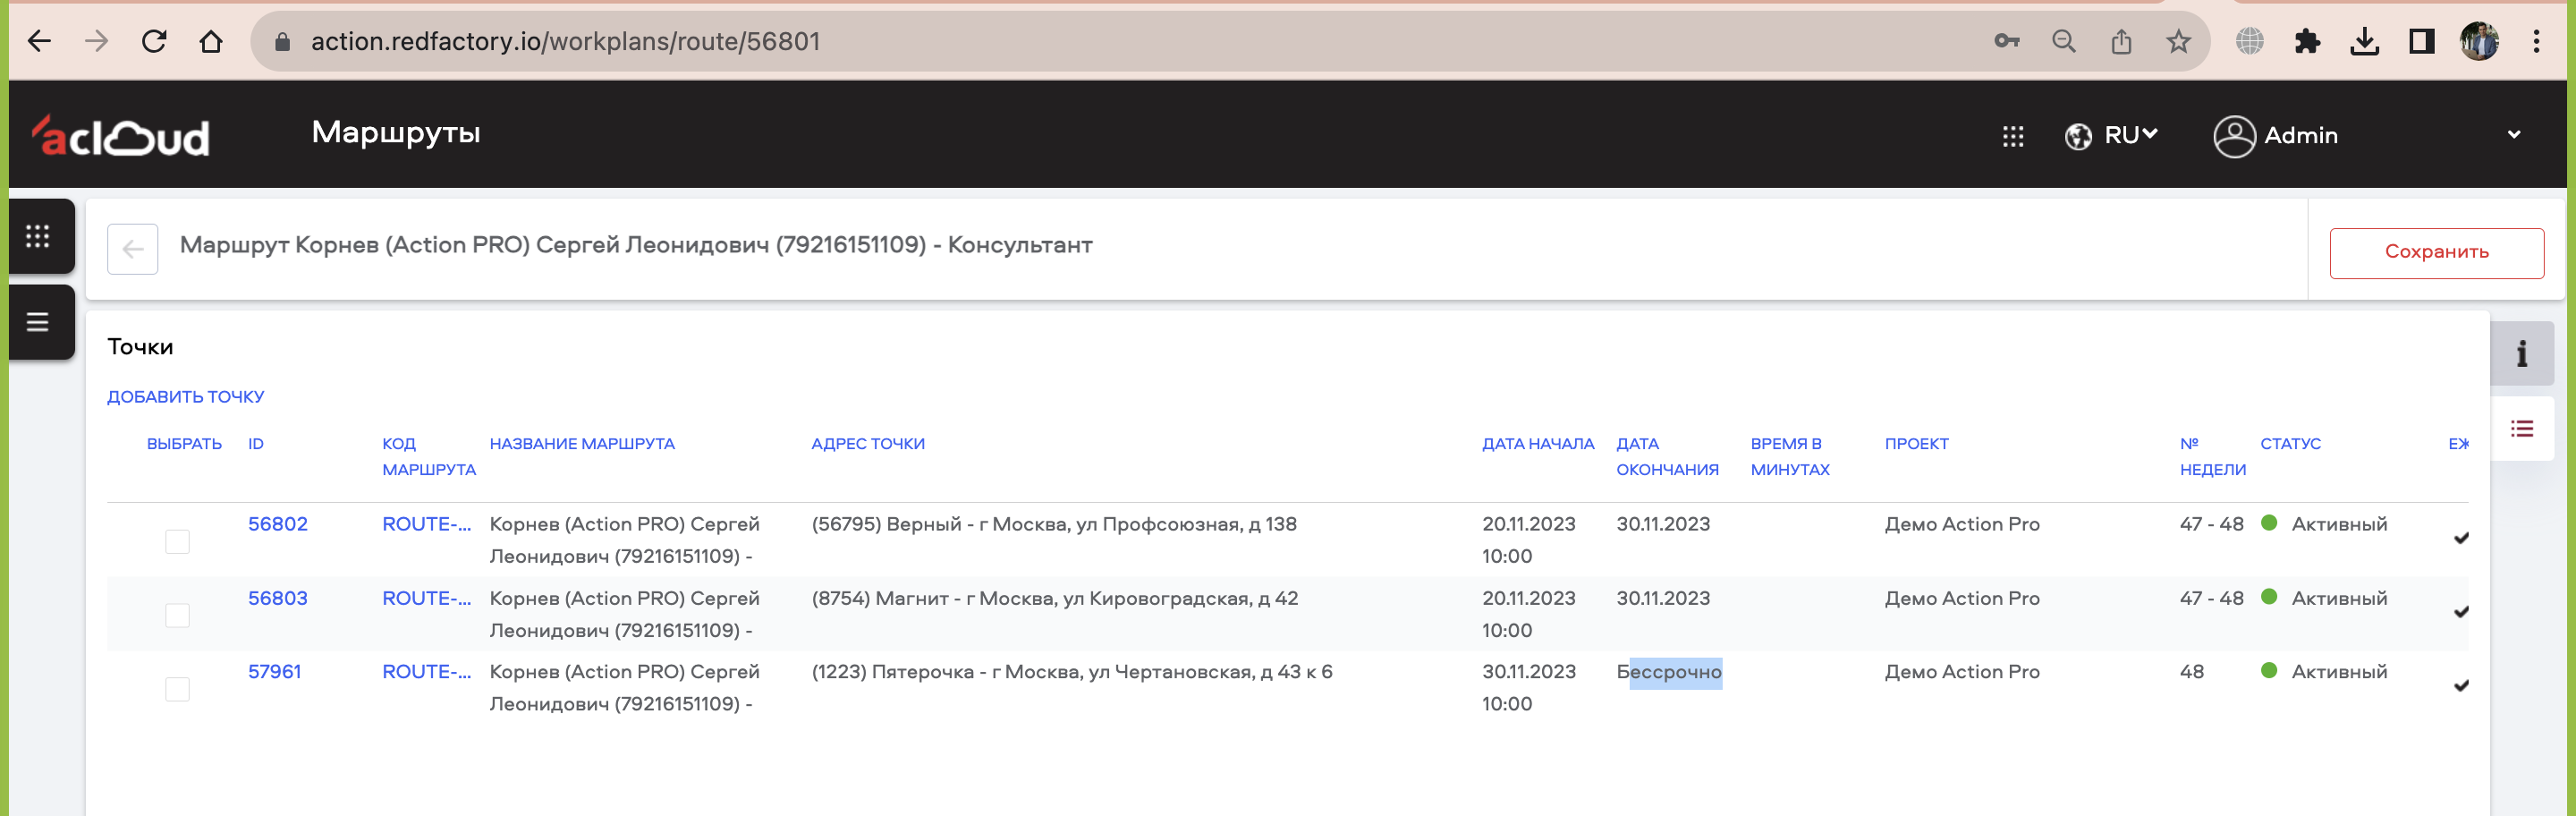
Task: Click the Сохранить button
Action: pos(2436,252)
